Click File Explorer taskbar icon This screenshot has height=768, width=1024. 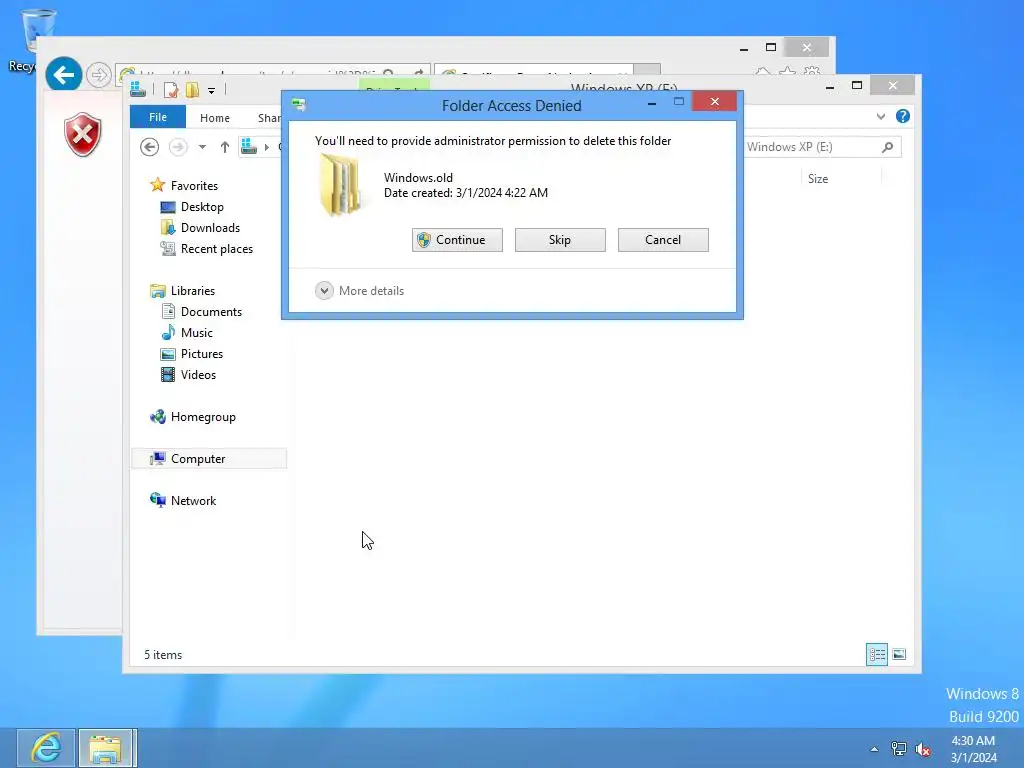pyautogui.click(x=106, y=747)
